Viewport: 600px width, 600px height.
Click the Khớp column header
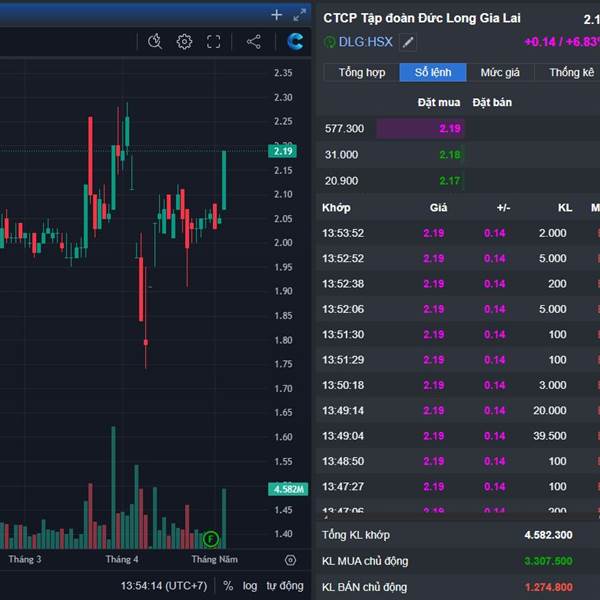pyautogui.click(x=336, y=208)
